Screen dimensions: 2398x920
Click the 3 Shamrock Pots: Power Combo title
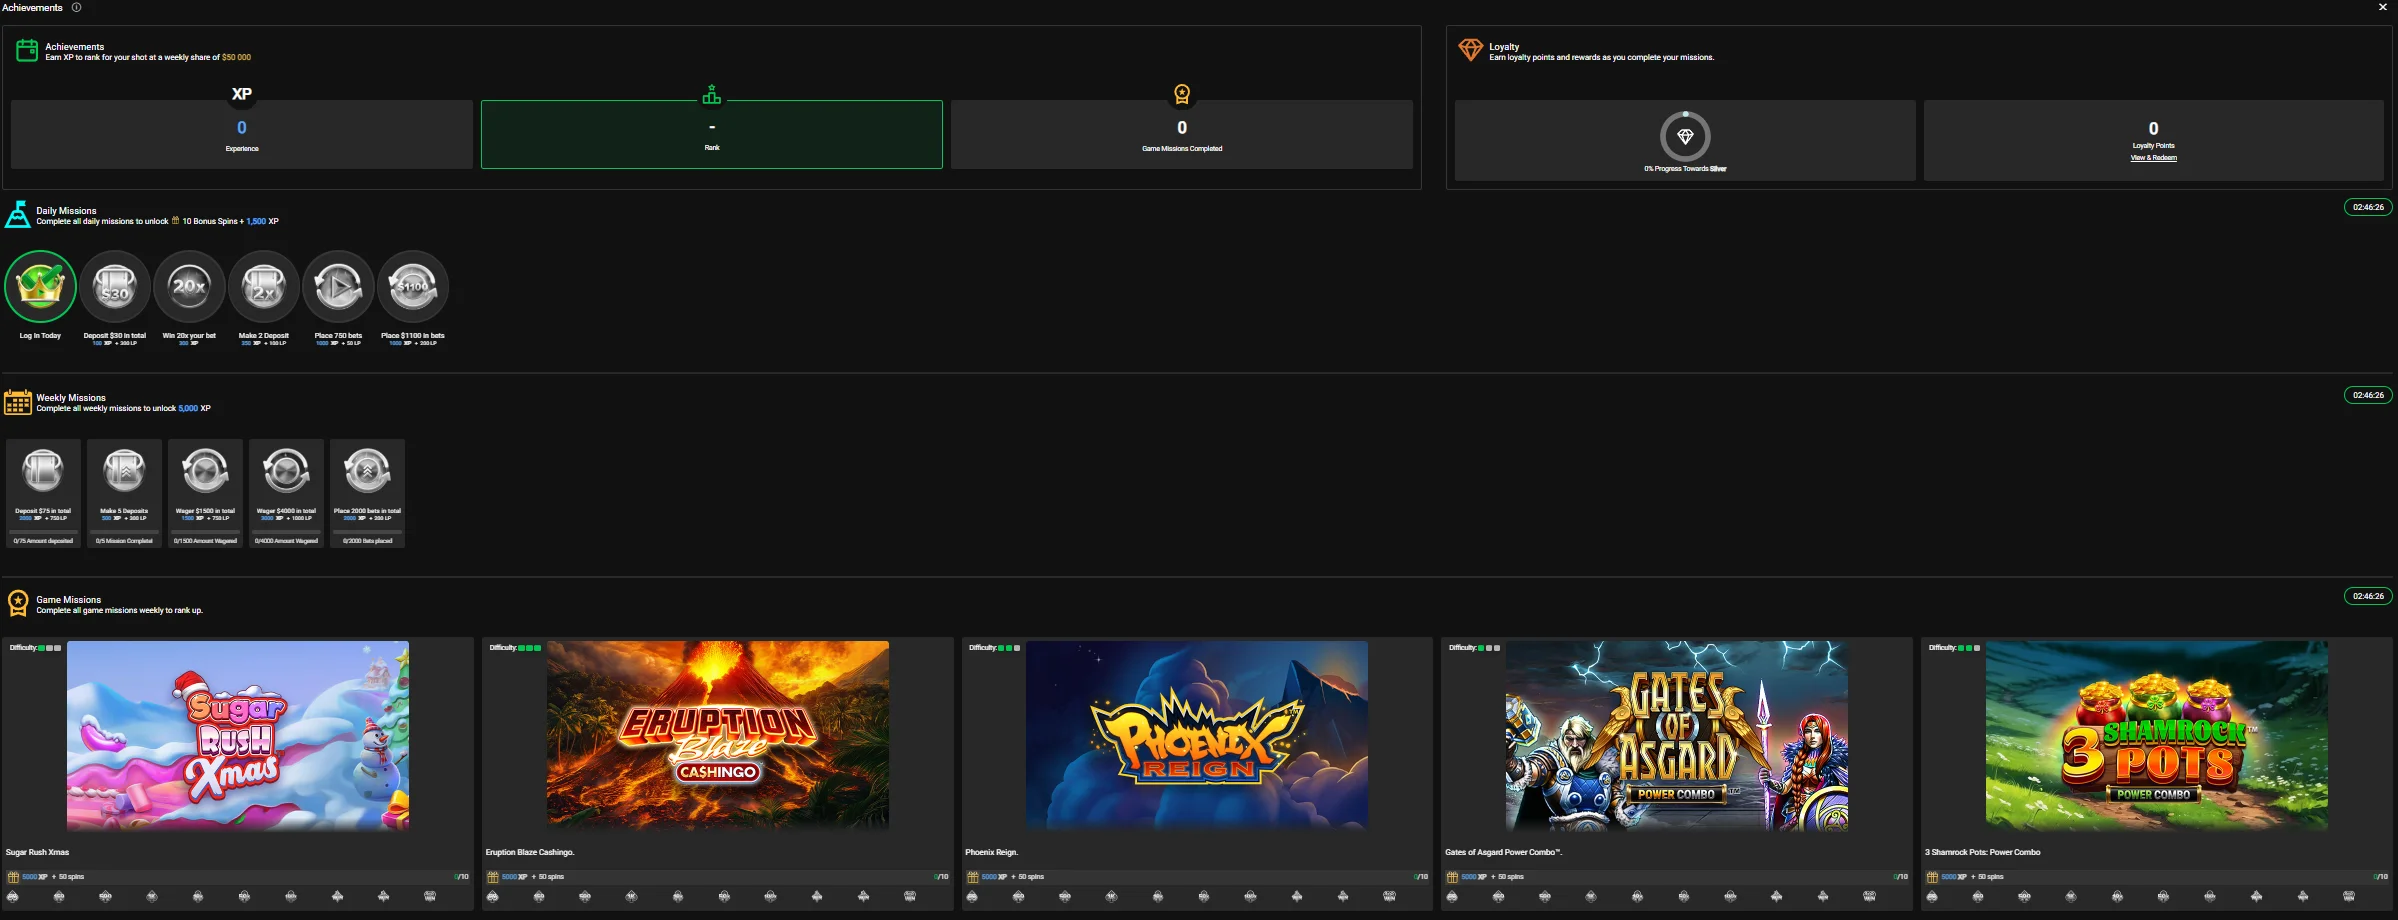[1982, 853]
